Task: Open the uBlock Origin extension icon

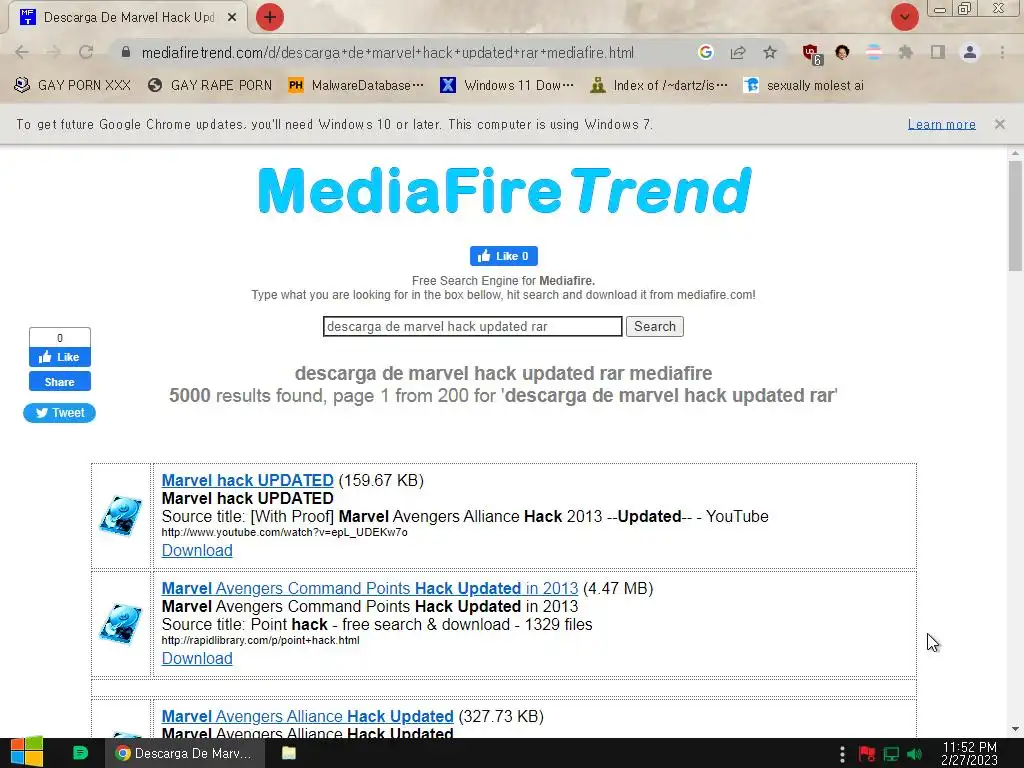Action: point(812,54)
